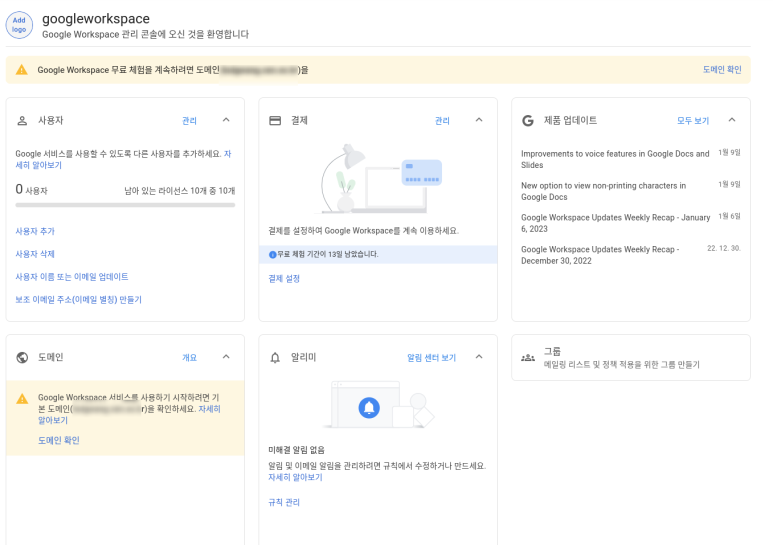The width and height of the screenshot is (773, 545).
Task: Click 남아 있는 라이선스 10개 중 10개 text
Action: pyautogui.click(x=179, y=191)
